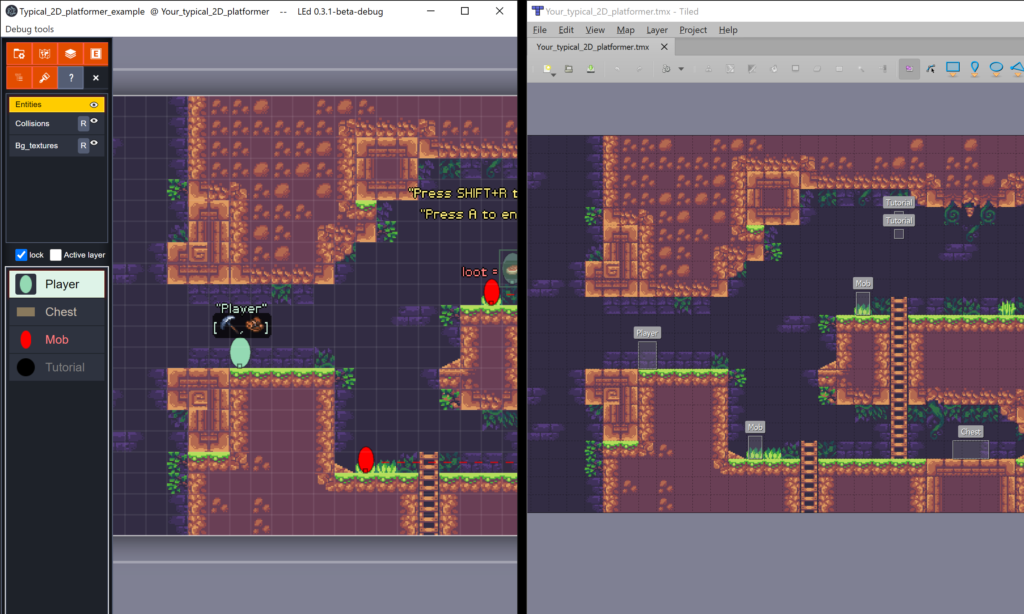Click the green Player color swatch
Screen dimensions: 1024x614
(25, 284)
